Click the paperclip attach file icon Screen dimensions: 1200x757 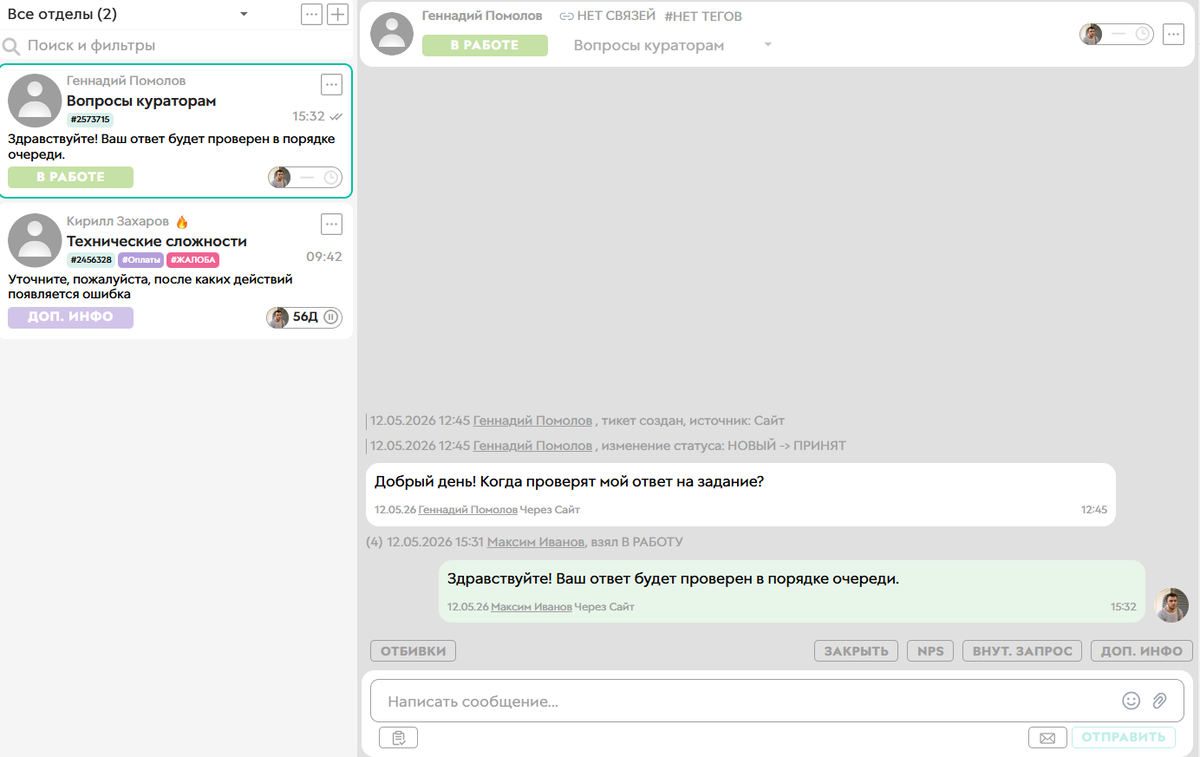click(1160, 701)
